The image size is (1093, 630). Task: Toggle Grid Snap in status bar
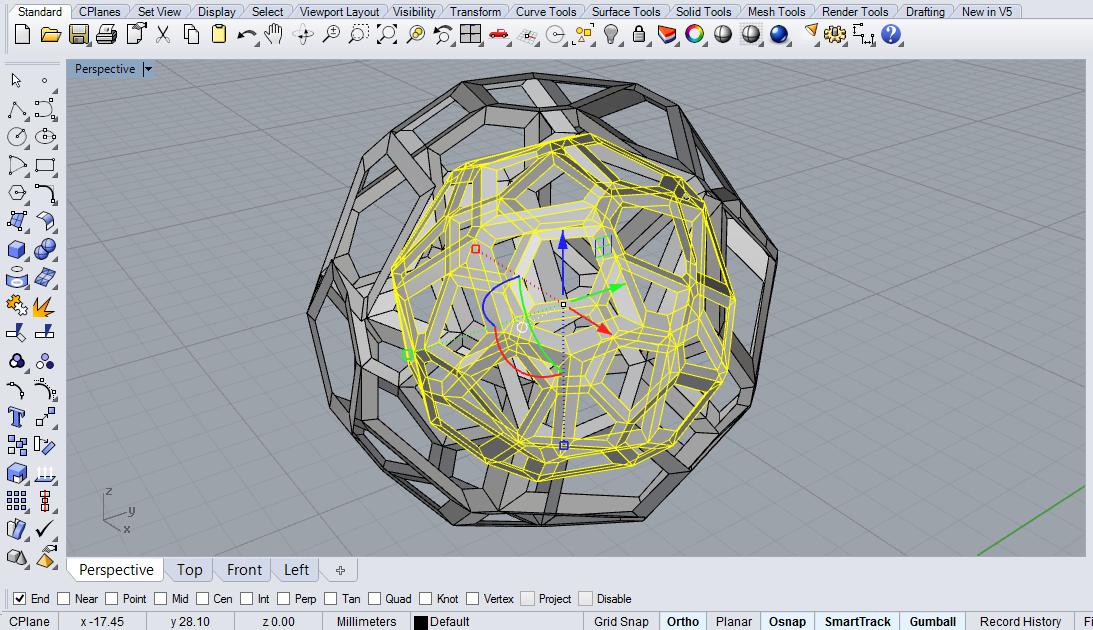tap(621, 622)
